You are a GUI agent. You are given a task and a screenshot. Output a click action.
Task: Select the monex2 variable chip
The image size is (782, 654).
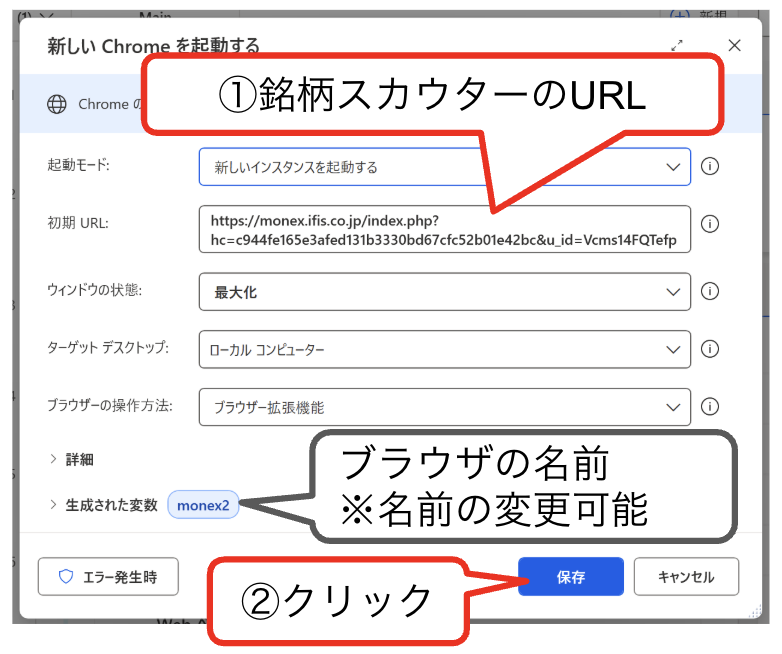pos(203,505)
